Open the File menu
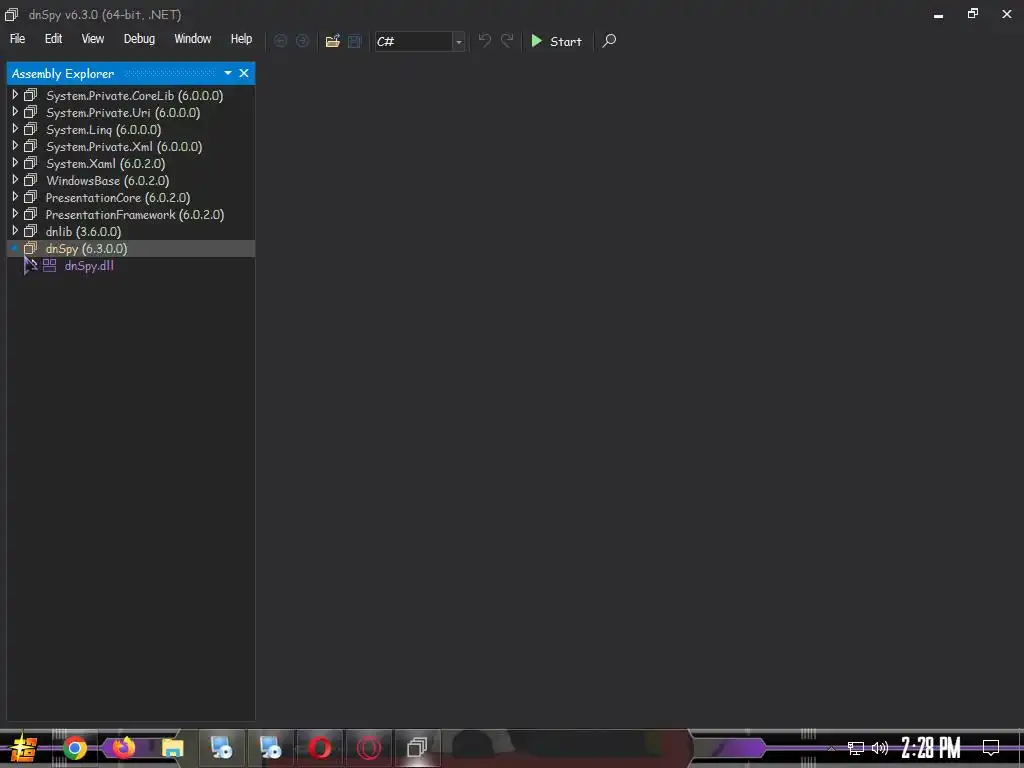This screenshot has height=768, width=1024. (17, 39)
